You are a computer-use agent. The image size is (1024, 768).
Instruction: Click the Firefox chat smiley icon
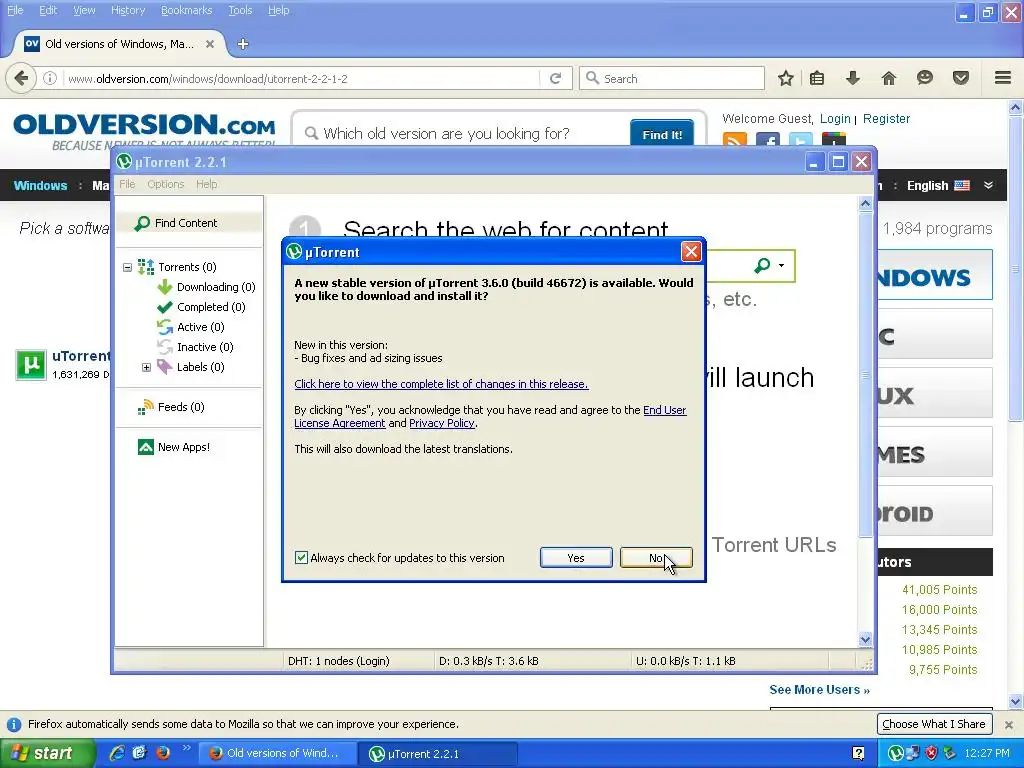(925, 78)
